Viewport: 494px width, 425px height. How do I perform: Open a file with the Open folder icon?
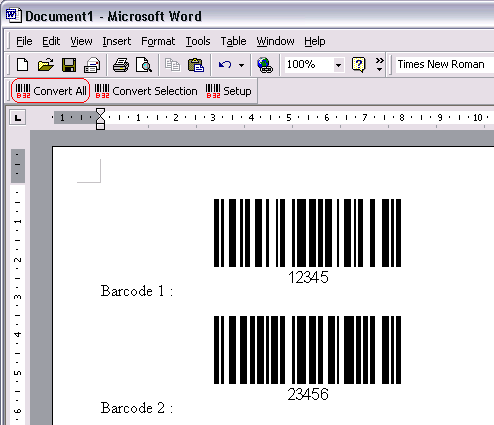click(46, 65)
